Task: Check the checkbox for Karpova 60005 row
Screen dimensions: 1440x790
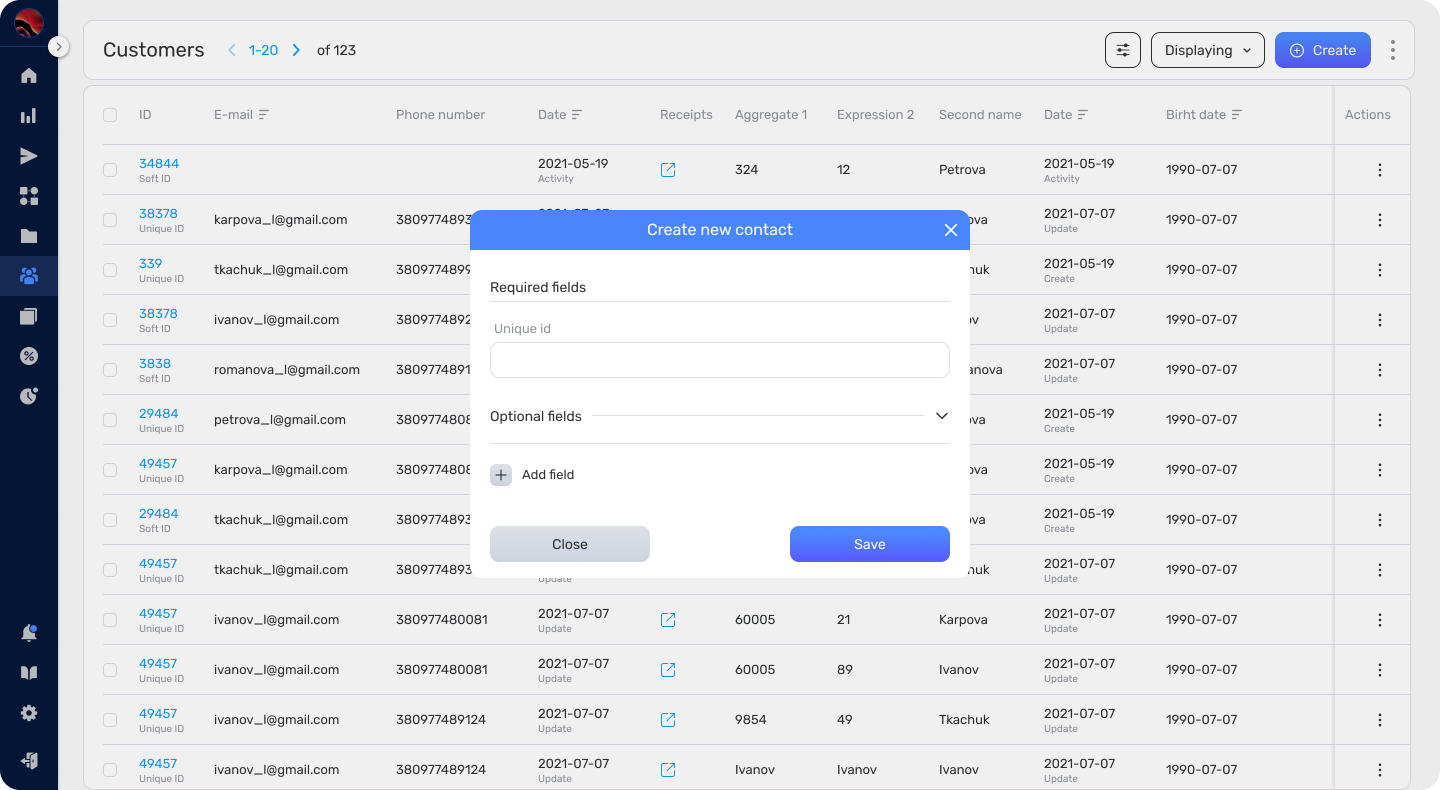Action: [110, 620]
